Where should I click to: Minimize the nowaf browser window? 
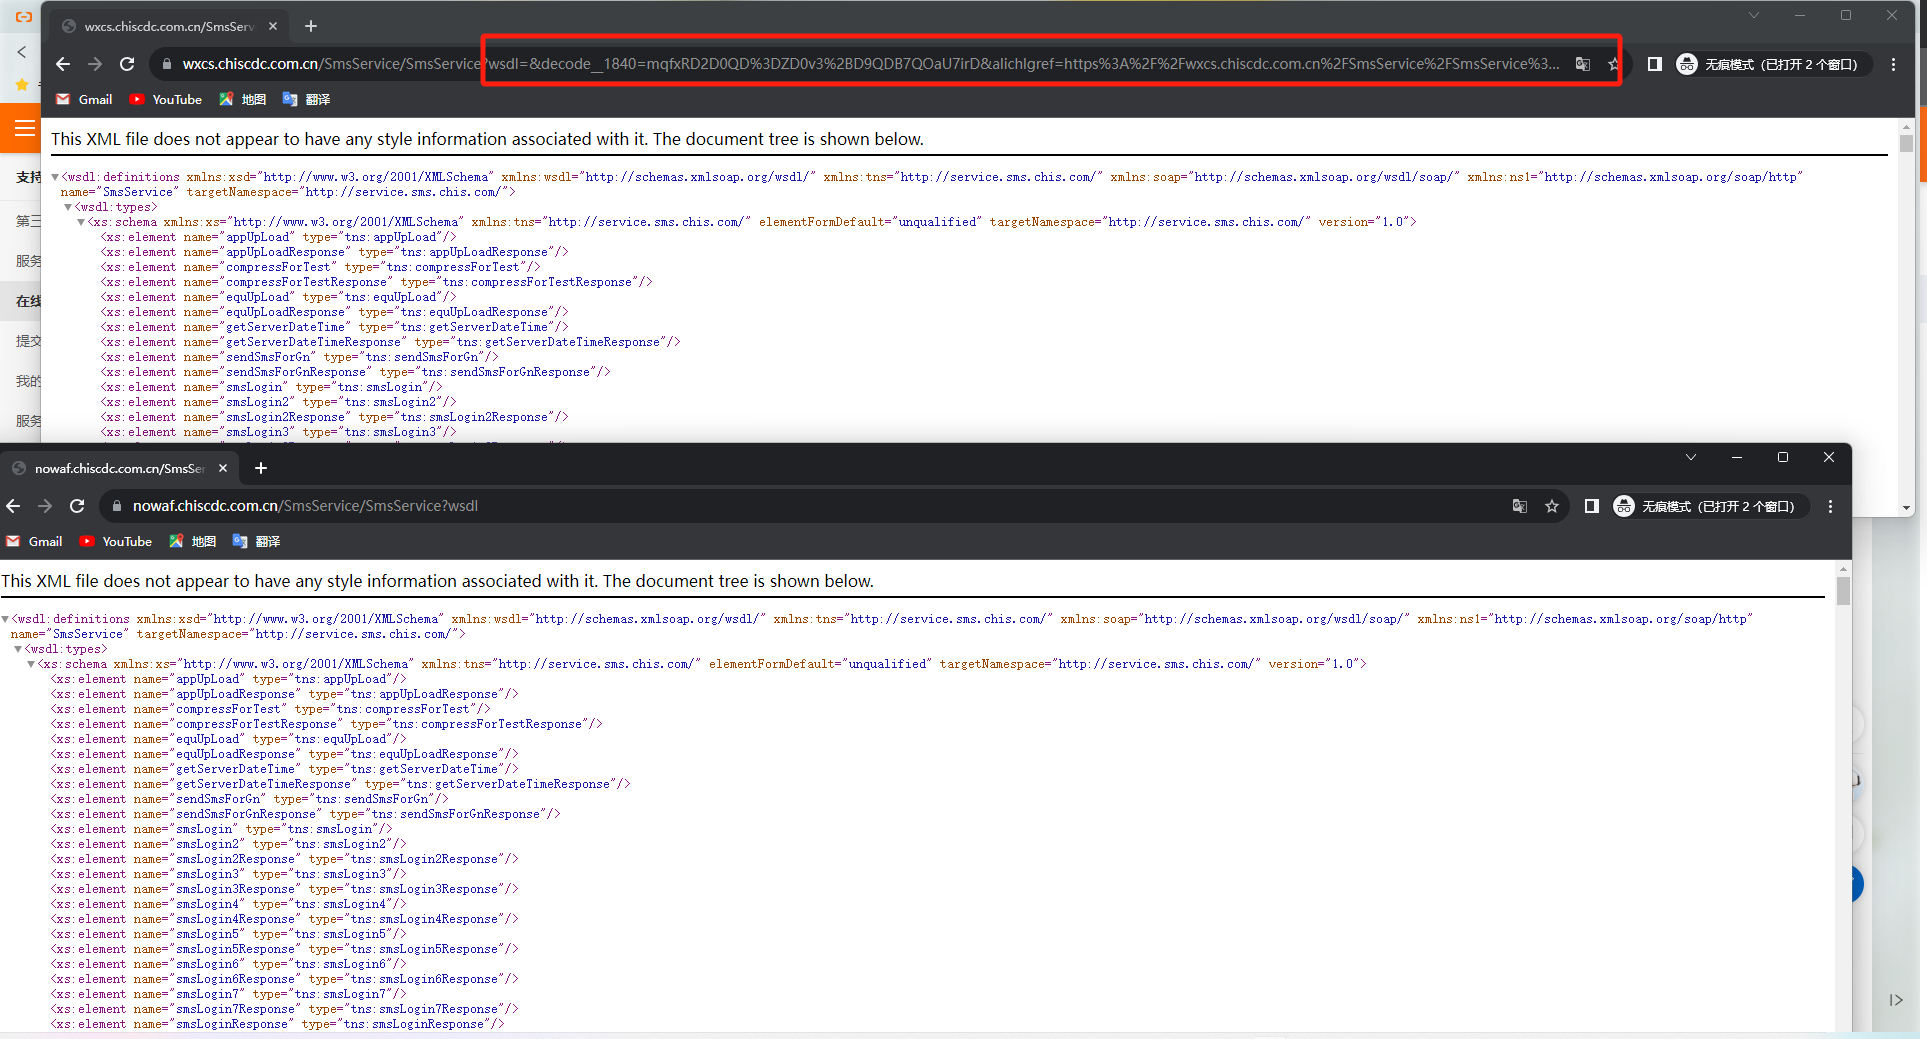1737,457
